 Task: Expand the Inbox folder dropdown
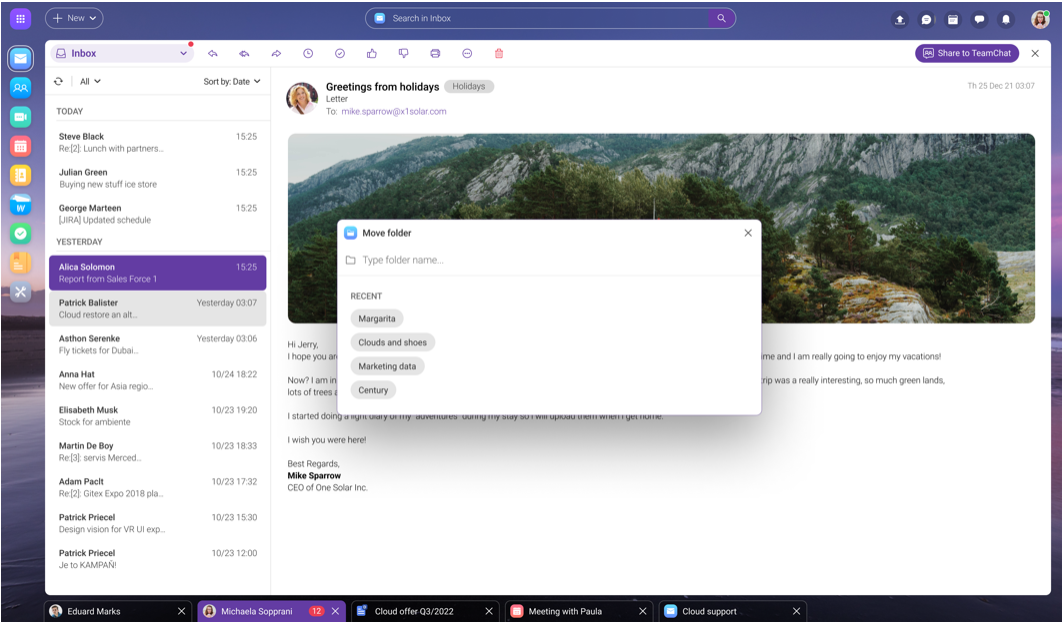pyautogui.click(x=122, y=53)
